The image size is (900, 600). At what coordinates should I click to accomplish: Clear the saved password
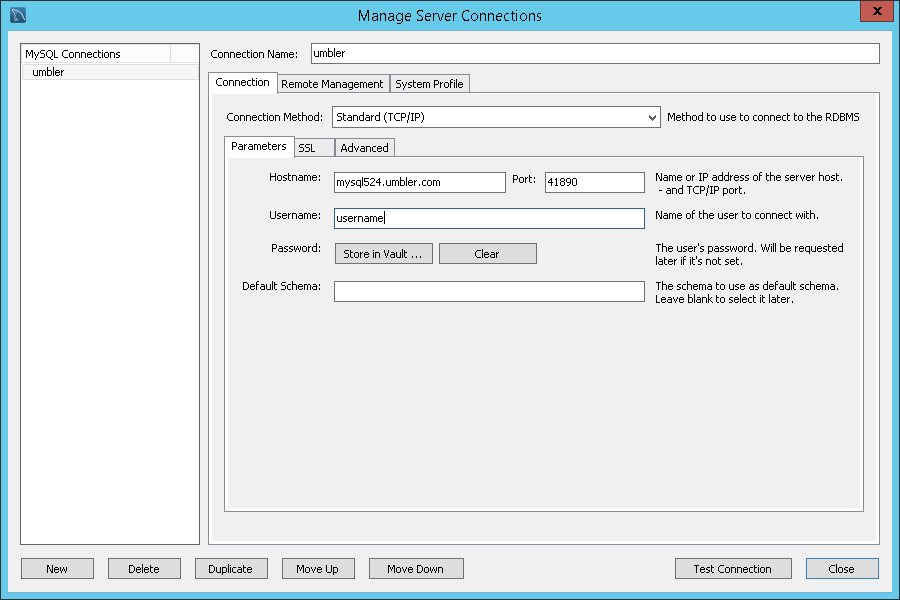tap(487, 253)
